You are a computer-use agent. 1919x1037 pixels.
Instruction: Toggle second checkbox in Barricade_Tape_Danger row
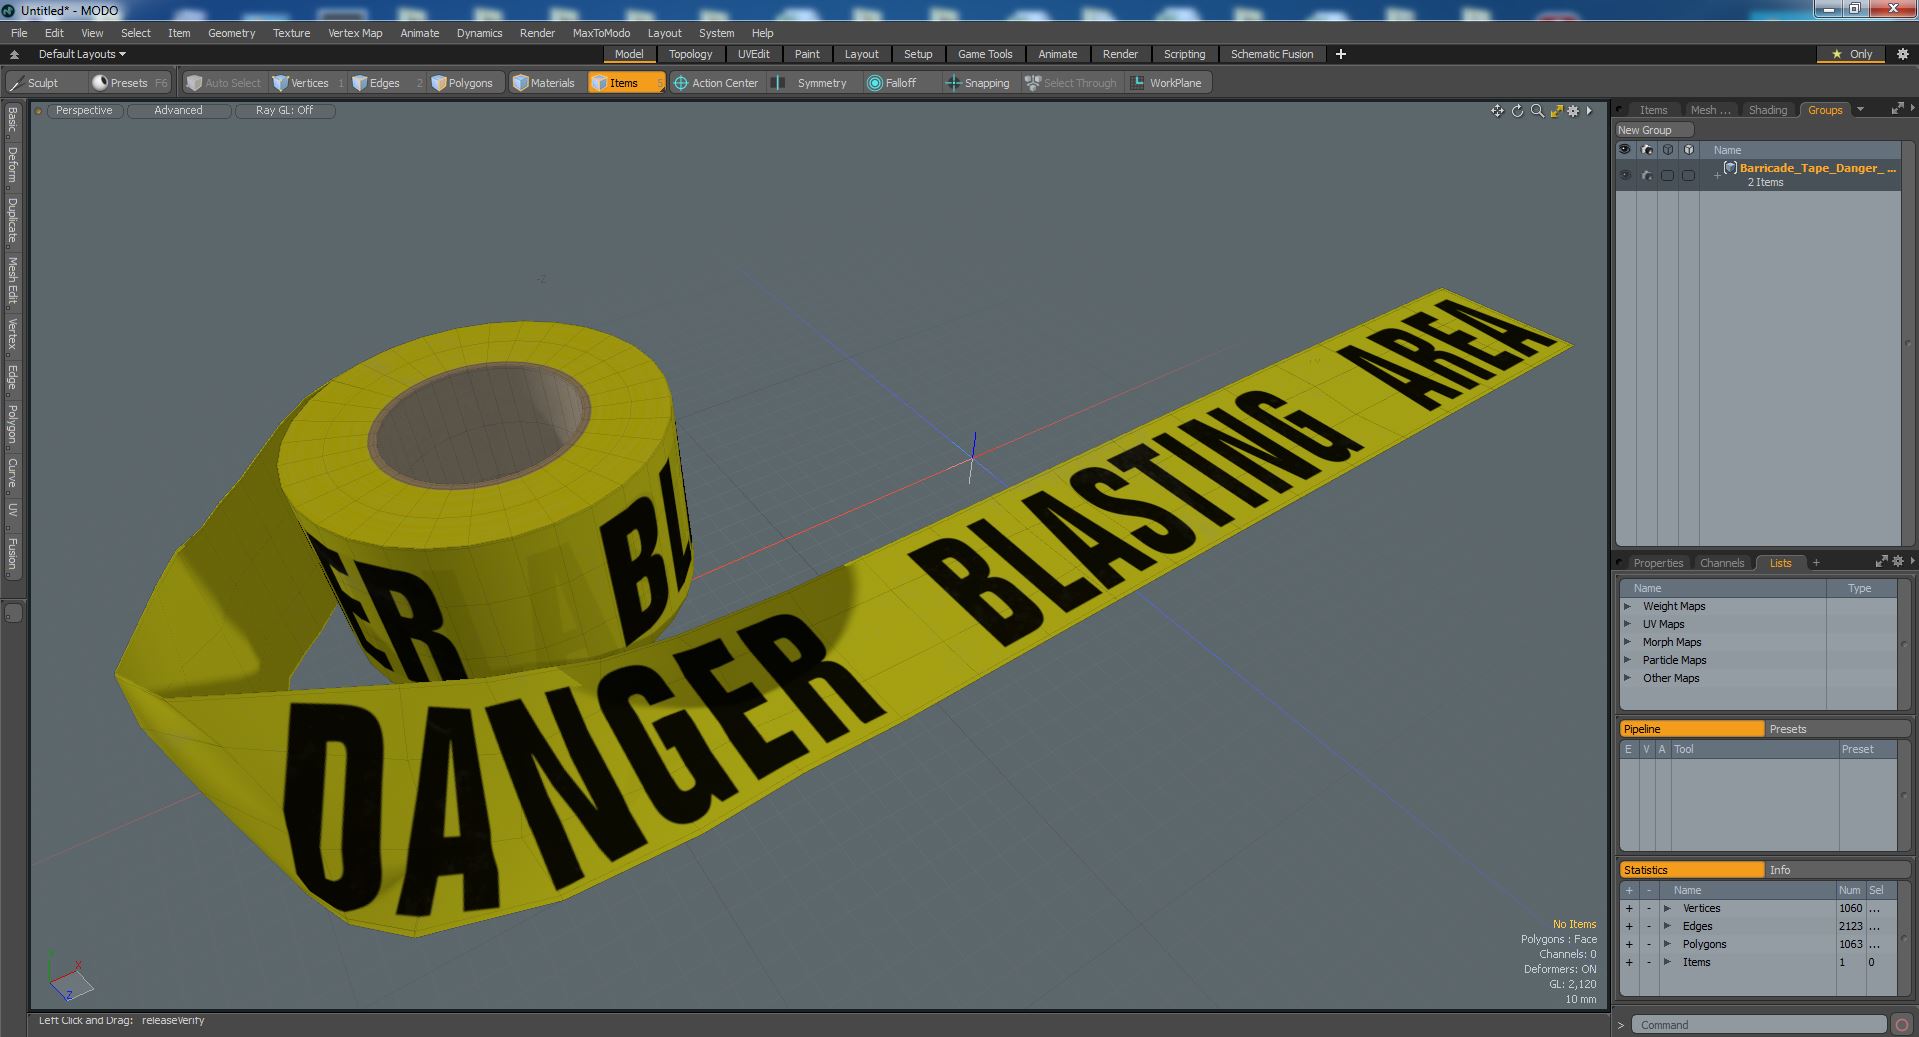tap(1688, 175)
